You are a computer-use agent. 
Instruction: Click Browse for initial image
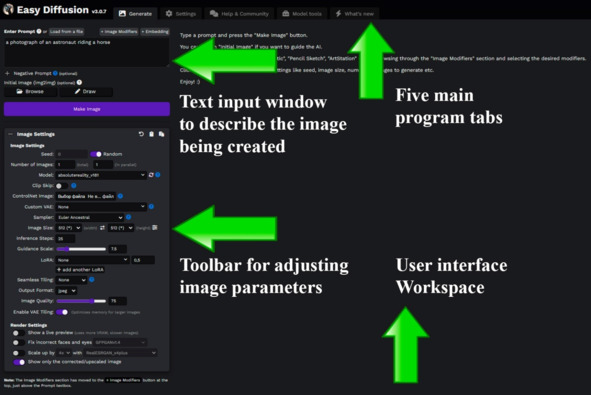[31, 92]
